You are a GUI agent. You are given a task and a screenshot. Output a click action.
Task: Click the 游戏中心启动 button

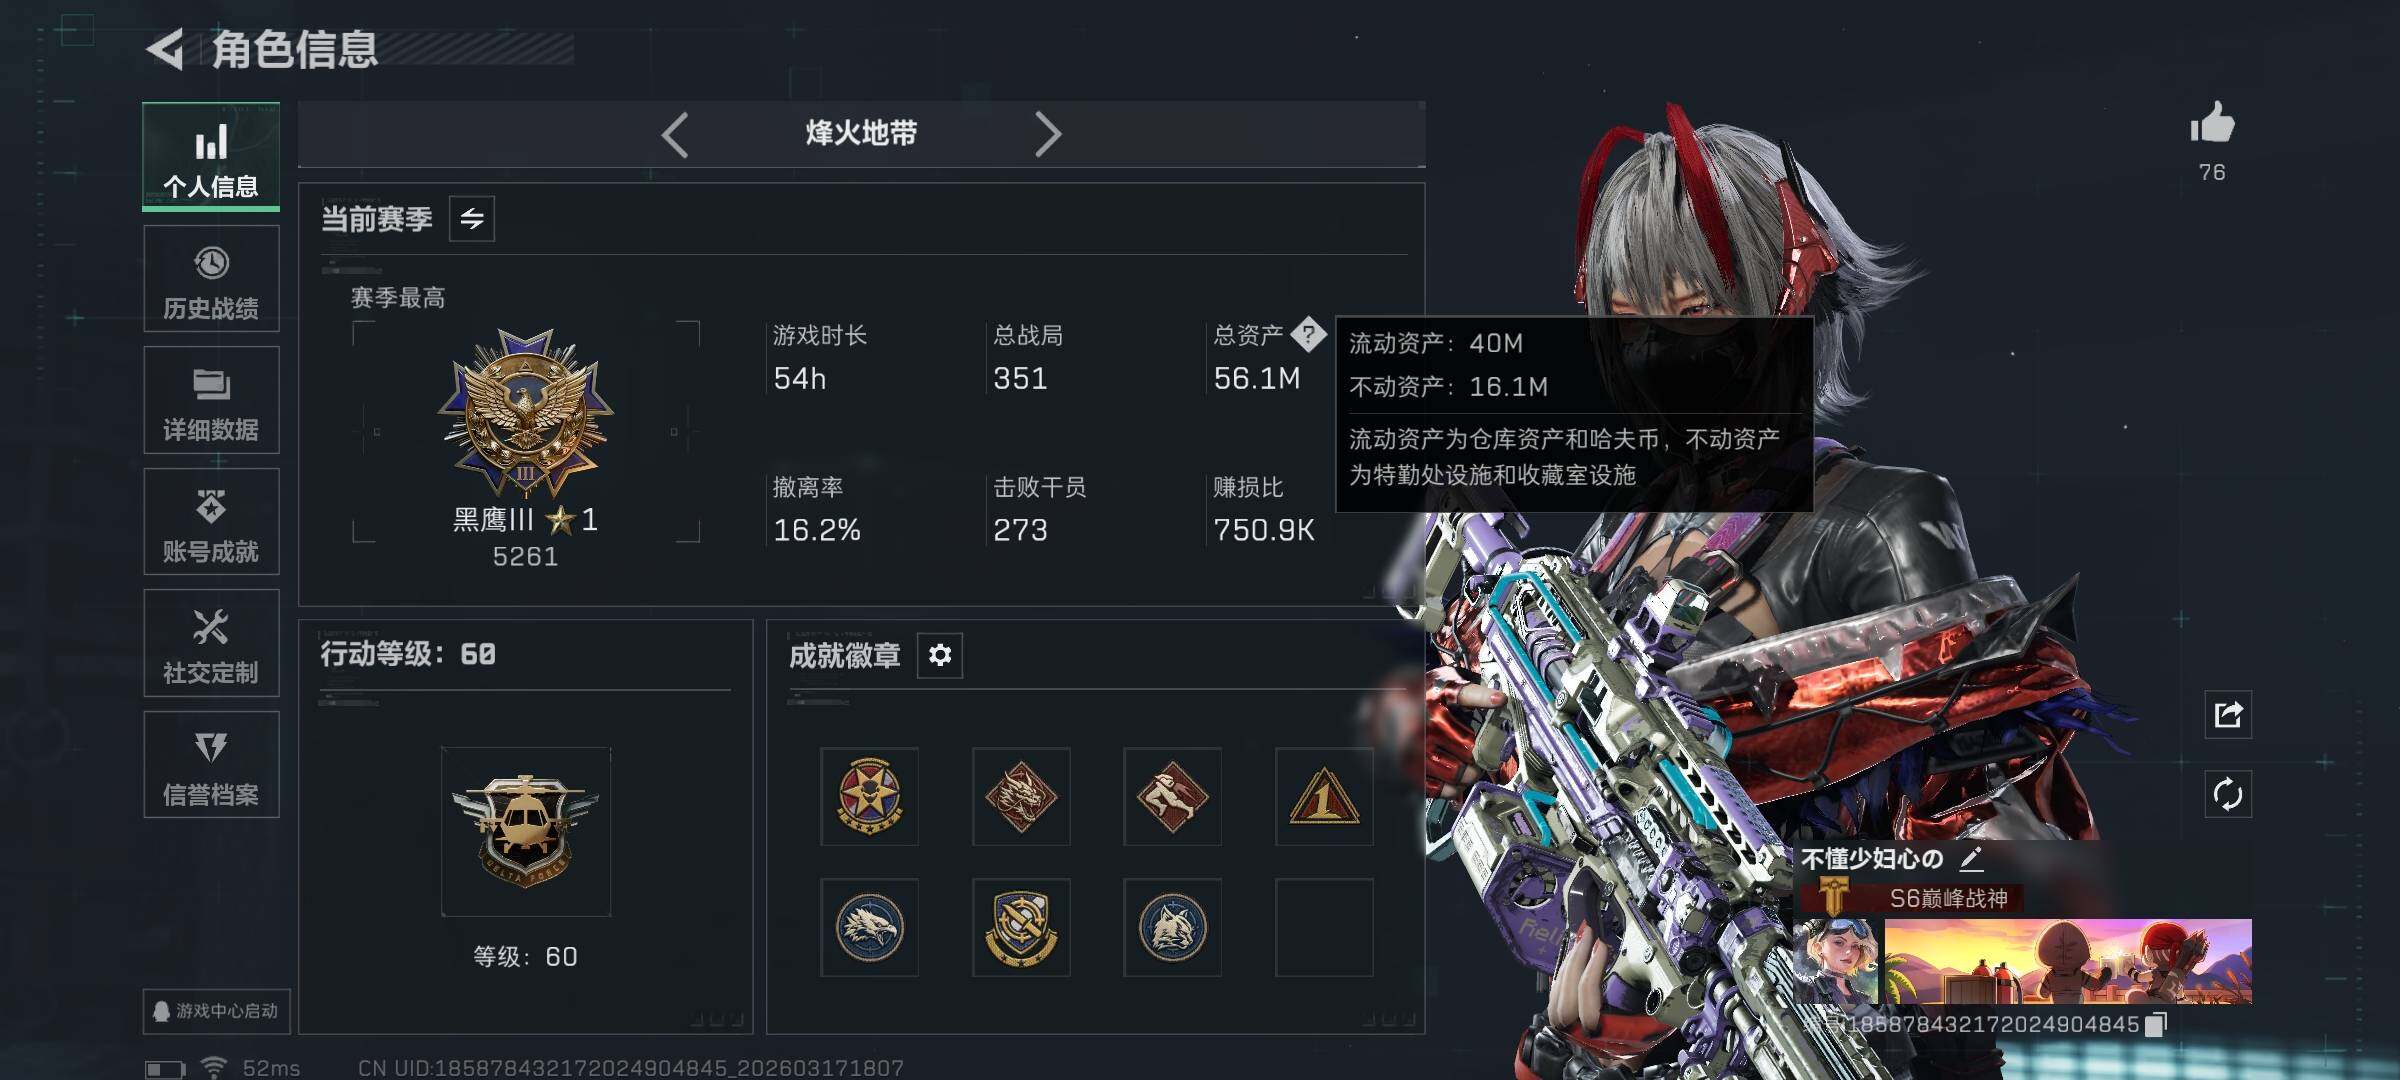point(216,1011)
